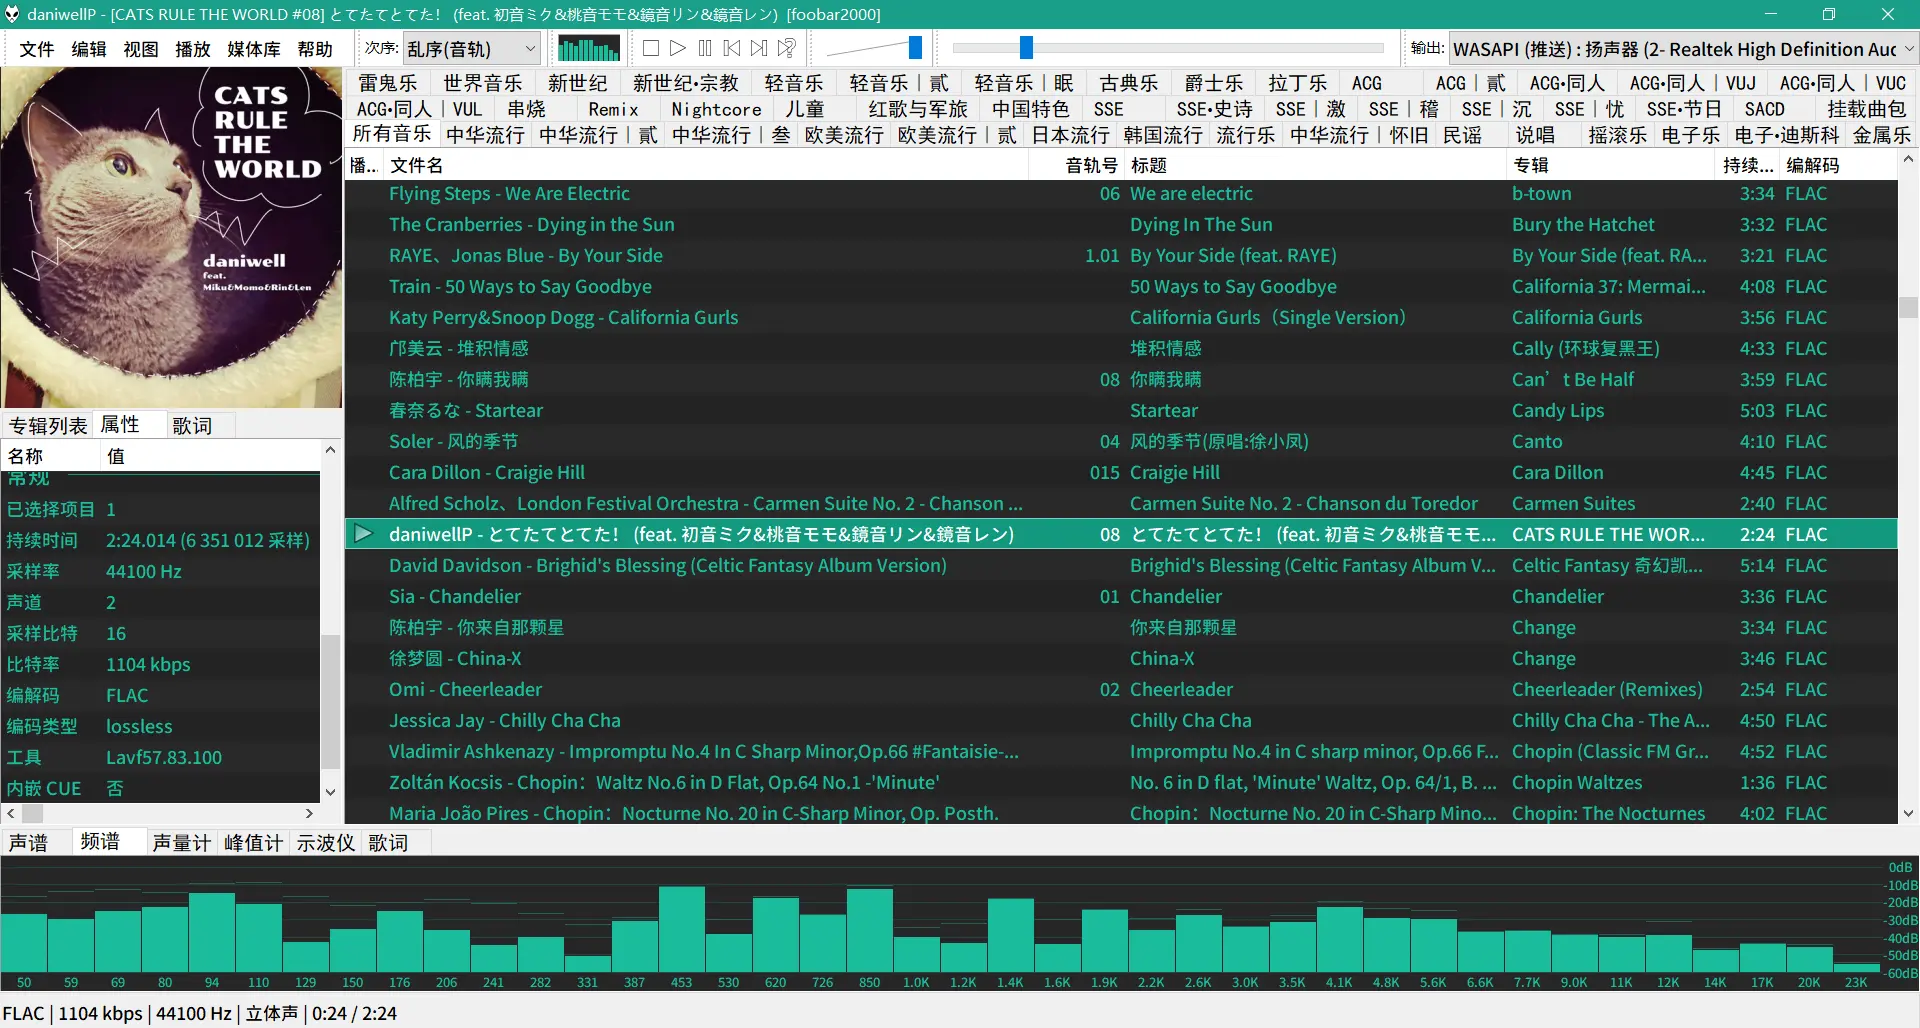Image resolution: width=1920 pixels, height=1028 pixels.
Task: Sort playlist by 音轨号 column header
Action: pos(1077,166)
